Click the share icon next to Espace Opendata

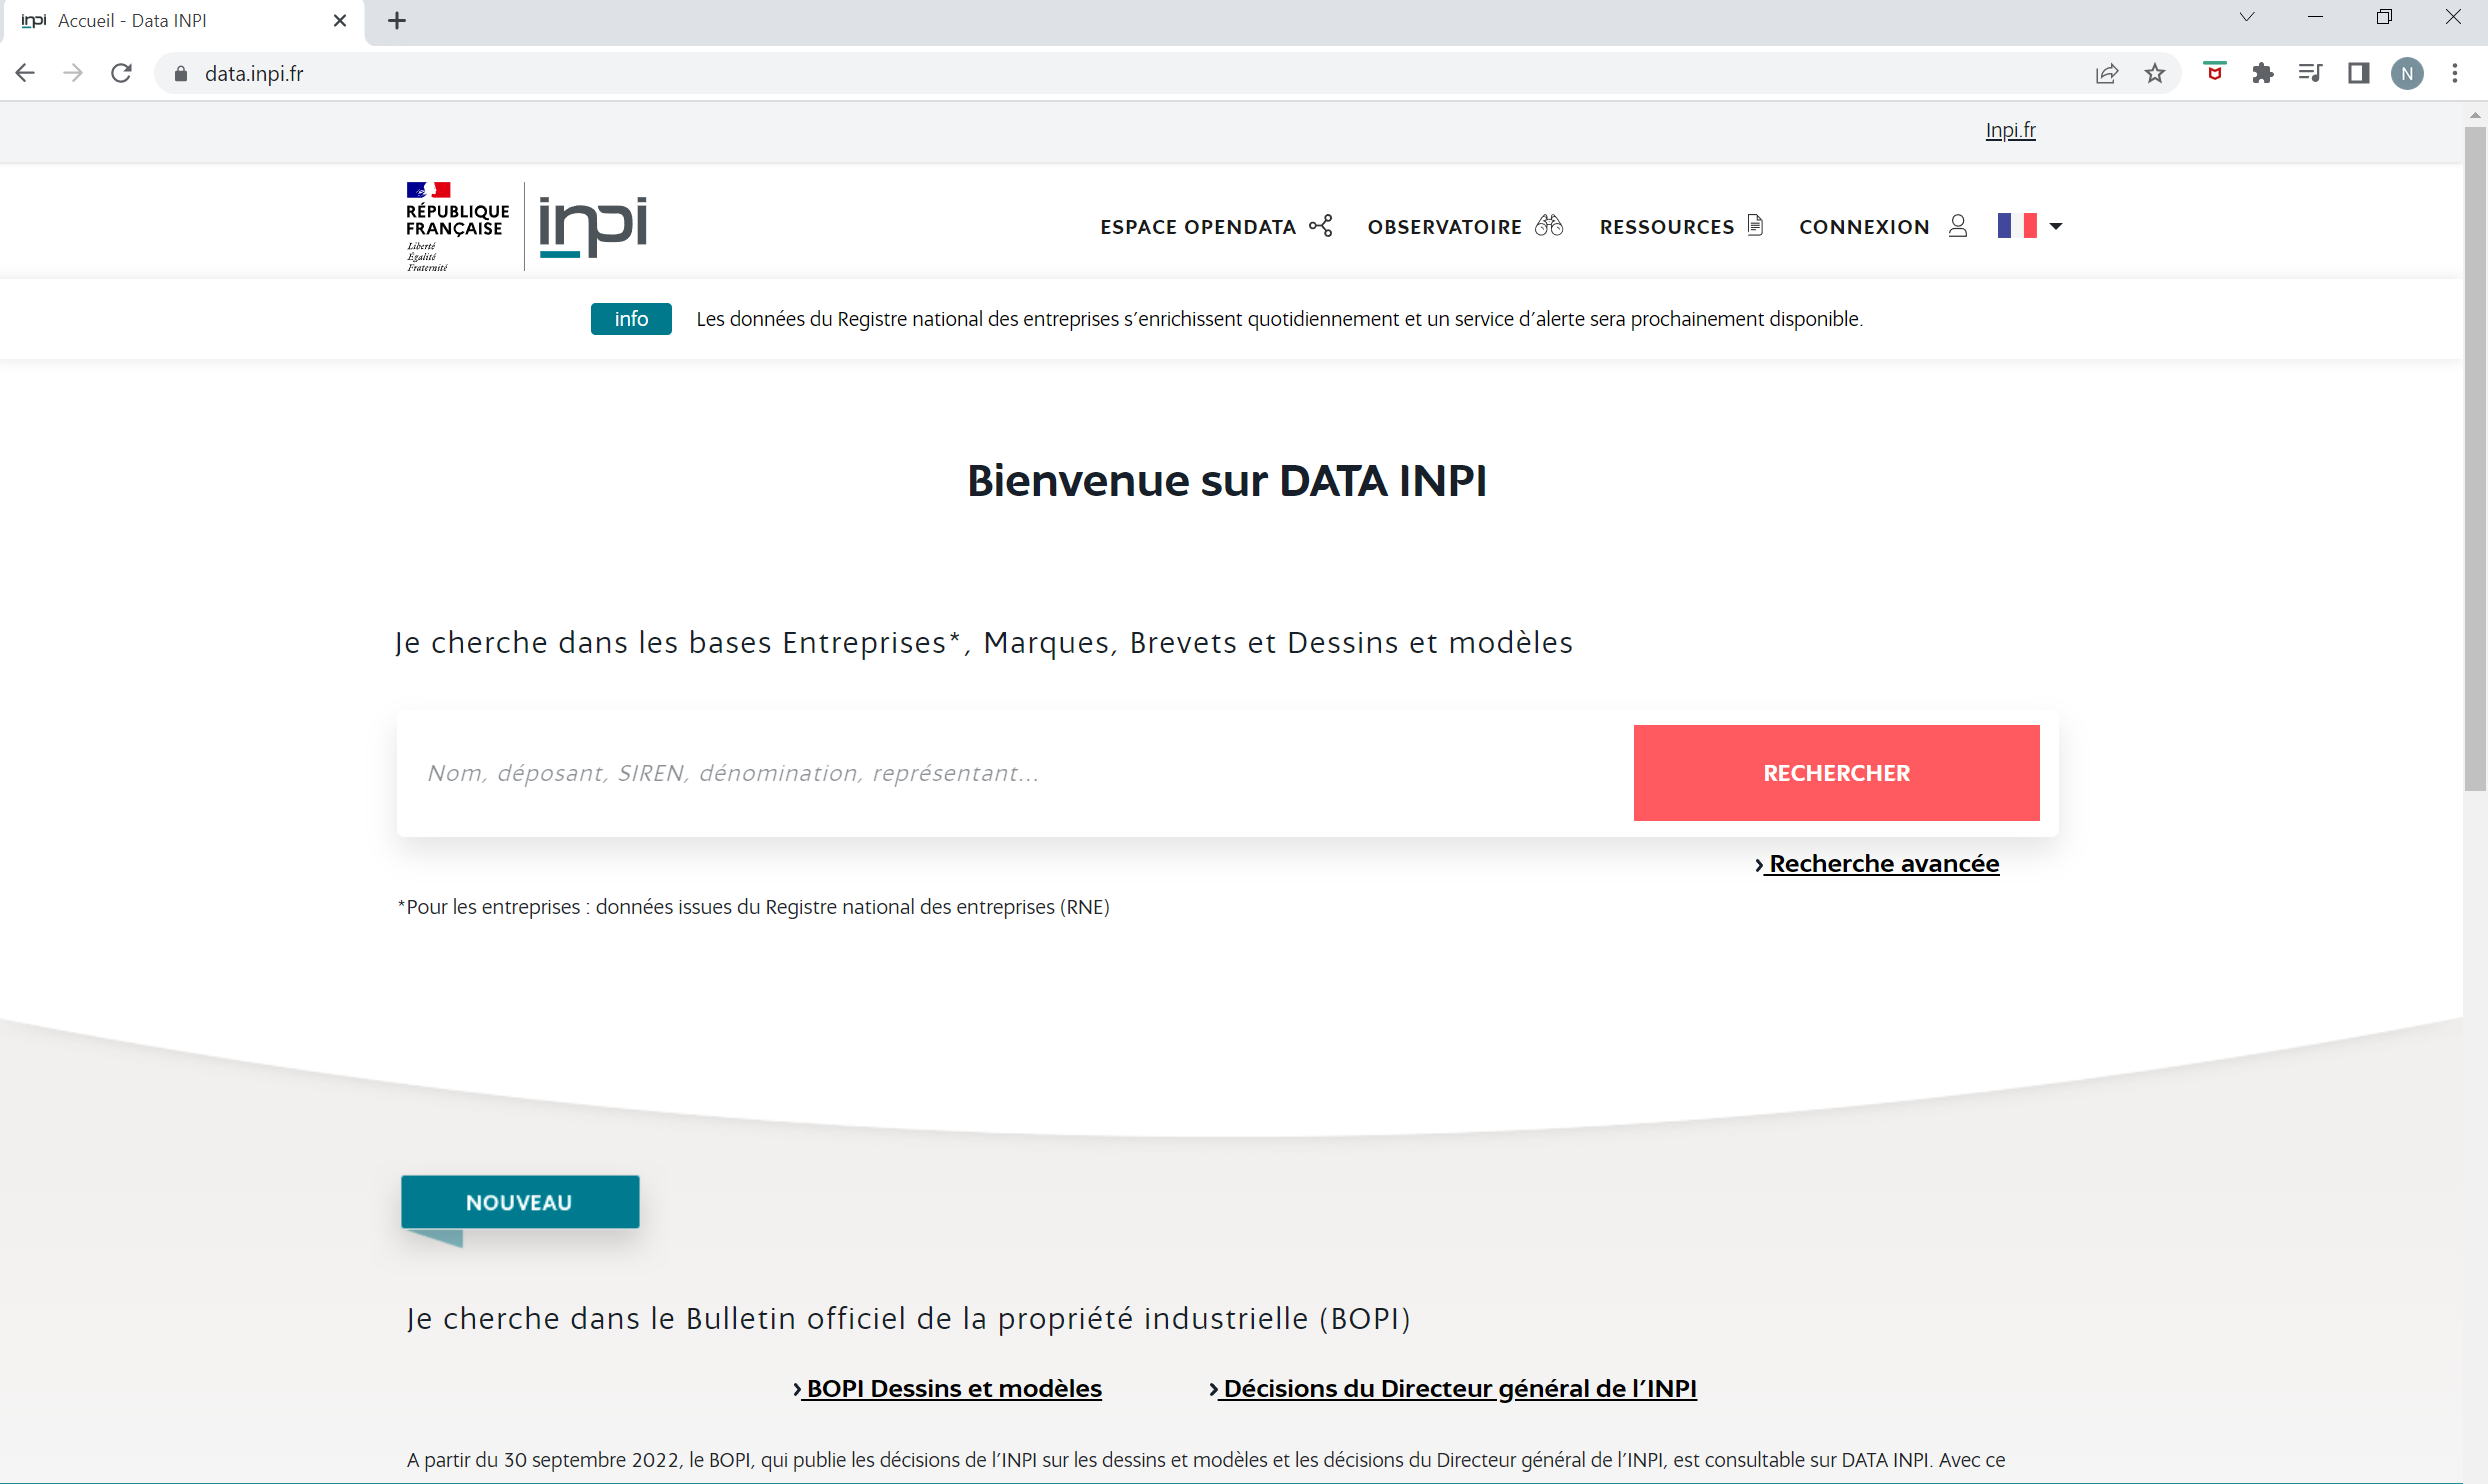tap(1321, 226)
